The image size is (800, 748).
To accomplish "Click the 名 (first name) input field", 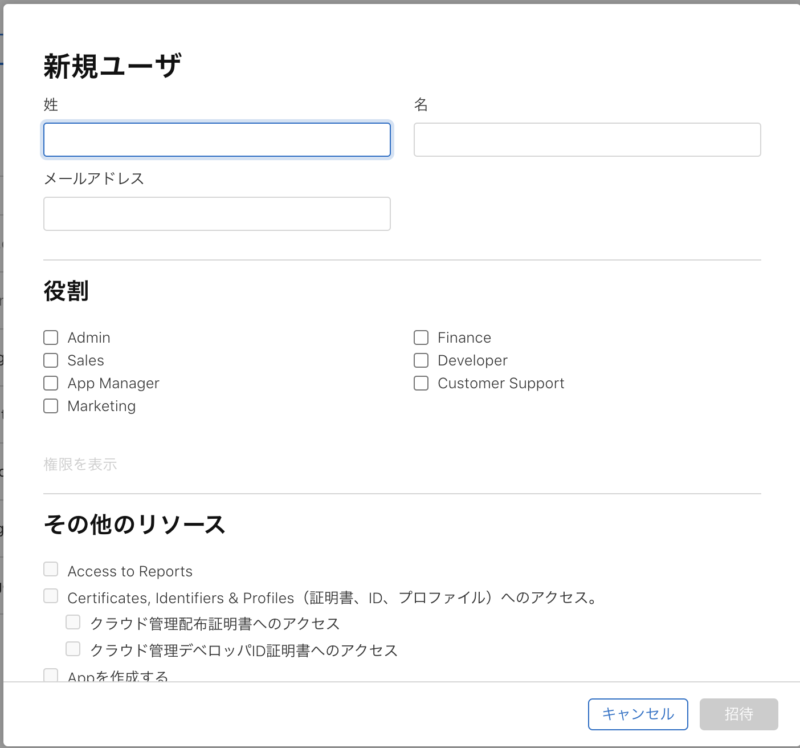I will click(587, 140).
